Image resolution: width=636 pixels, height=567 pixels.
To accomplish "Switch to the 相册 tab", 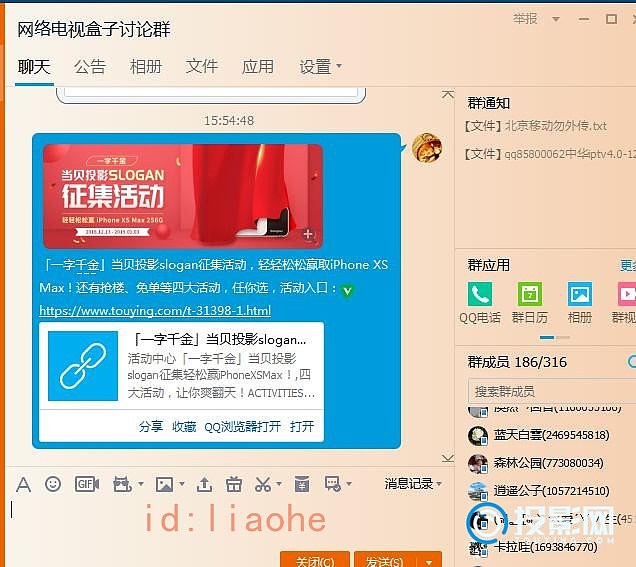I will click(146, 67).
